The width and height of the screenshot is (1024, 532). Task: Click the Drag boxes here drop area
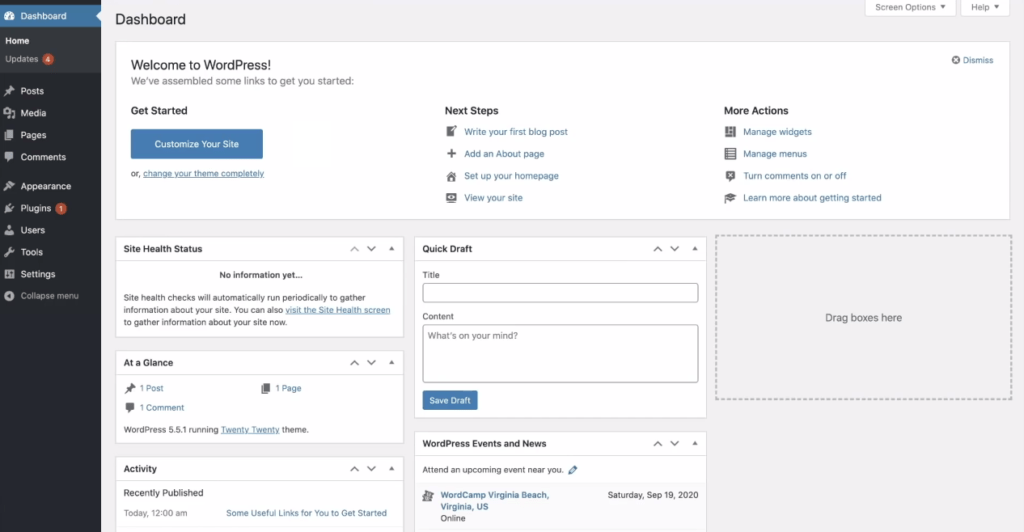(x=863, y=317)
